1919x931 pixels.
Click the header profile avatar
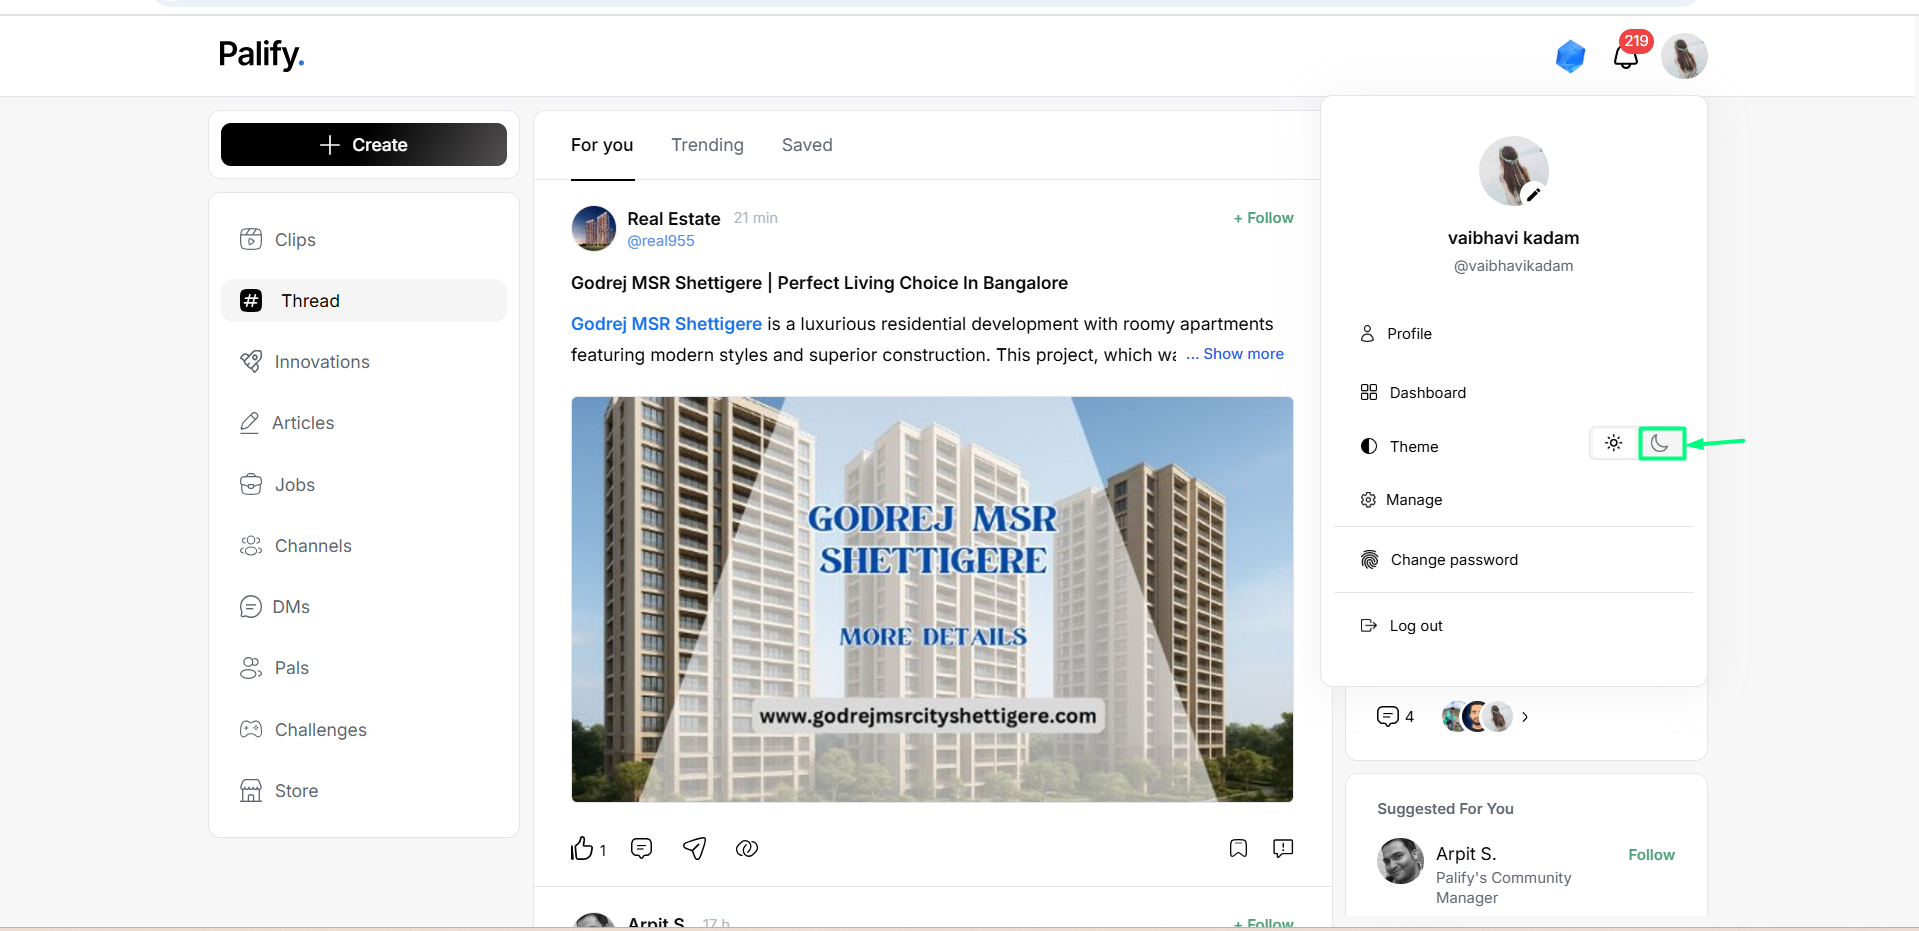[1684, 56]
